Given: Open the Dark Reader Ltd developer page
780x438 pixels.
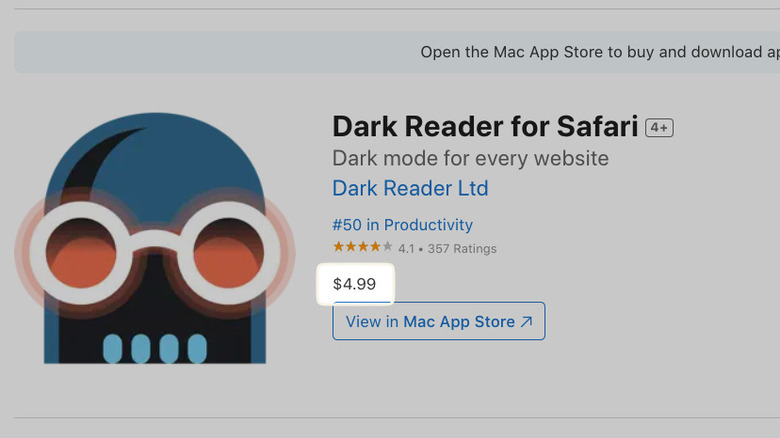Looking at the screenshot, I should point(410,188).
